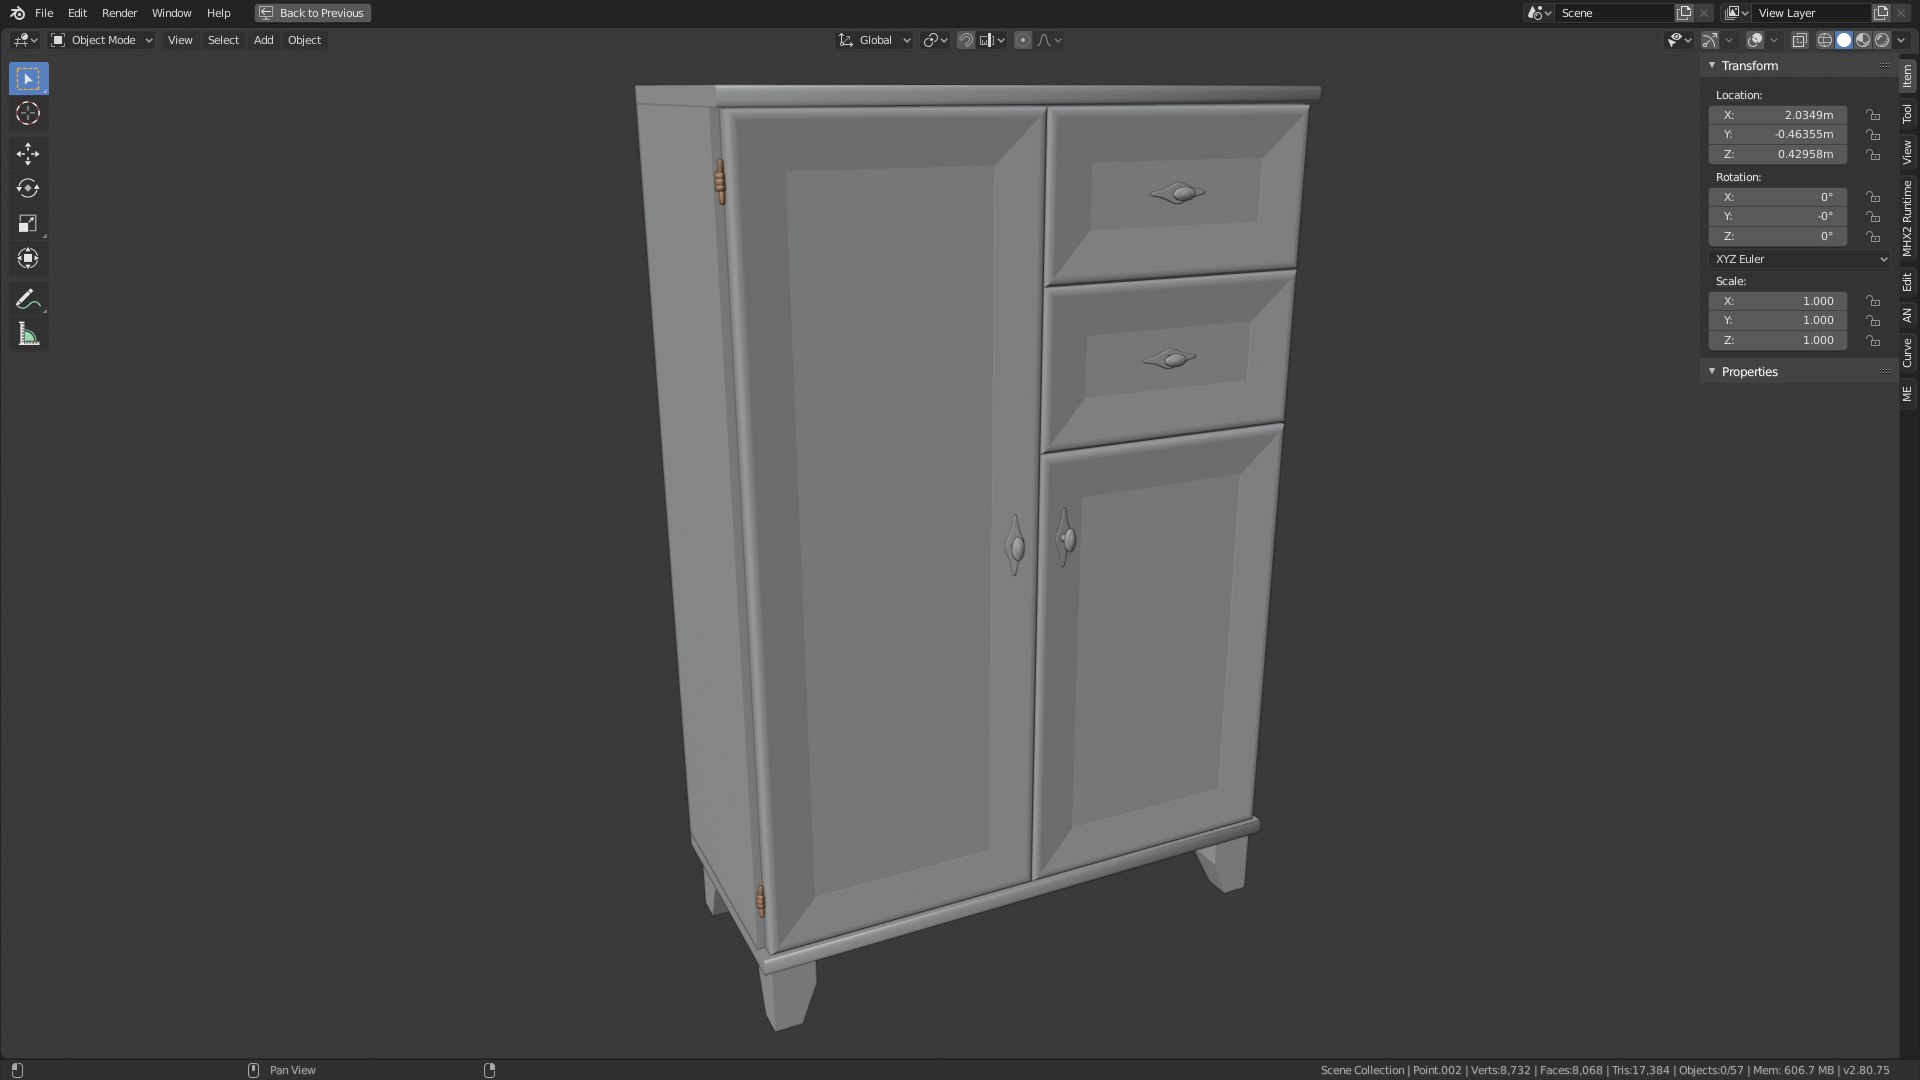The image size is (1920, 1080).
Task: Lock the Scale X value
Action: click(1873, 301)
